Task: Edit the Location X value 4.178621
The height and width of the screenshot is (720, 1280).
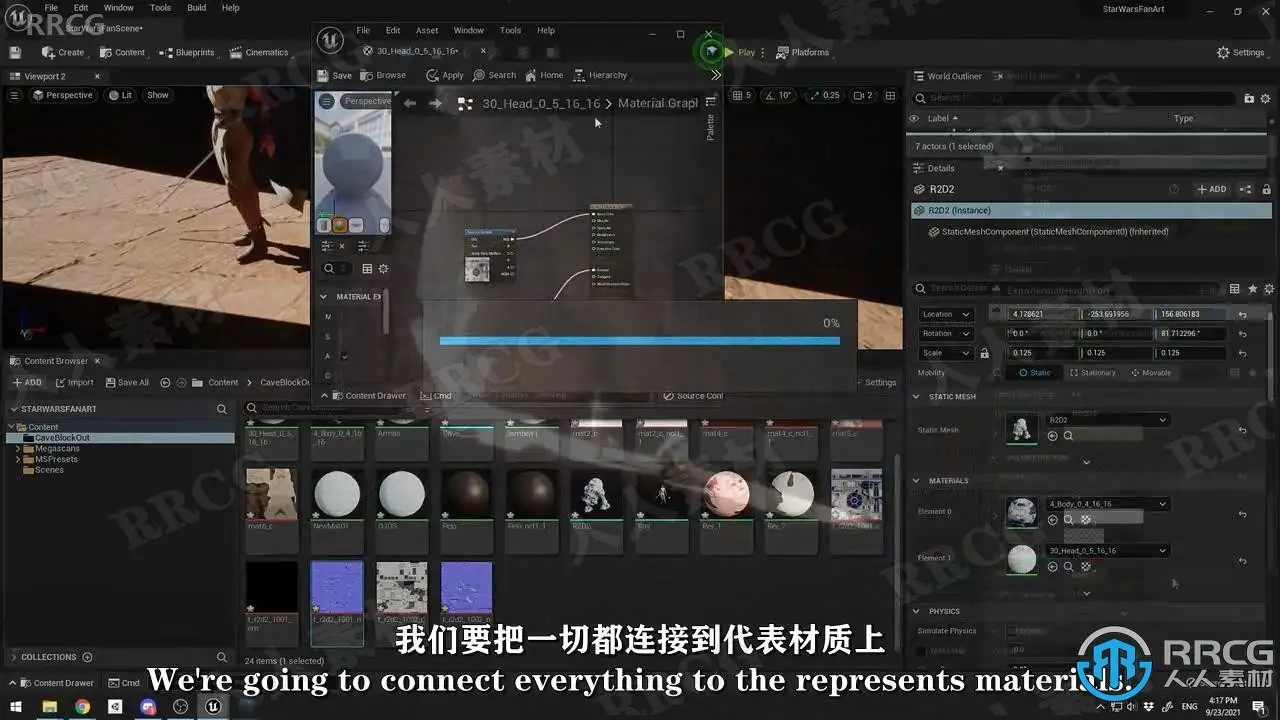Action: [1042, 314]
